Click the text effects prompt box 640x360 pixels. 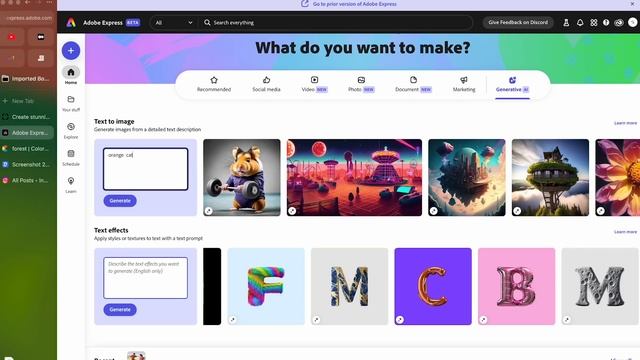point(146,278)
